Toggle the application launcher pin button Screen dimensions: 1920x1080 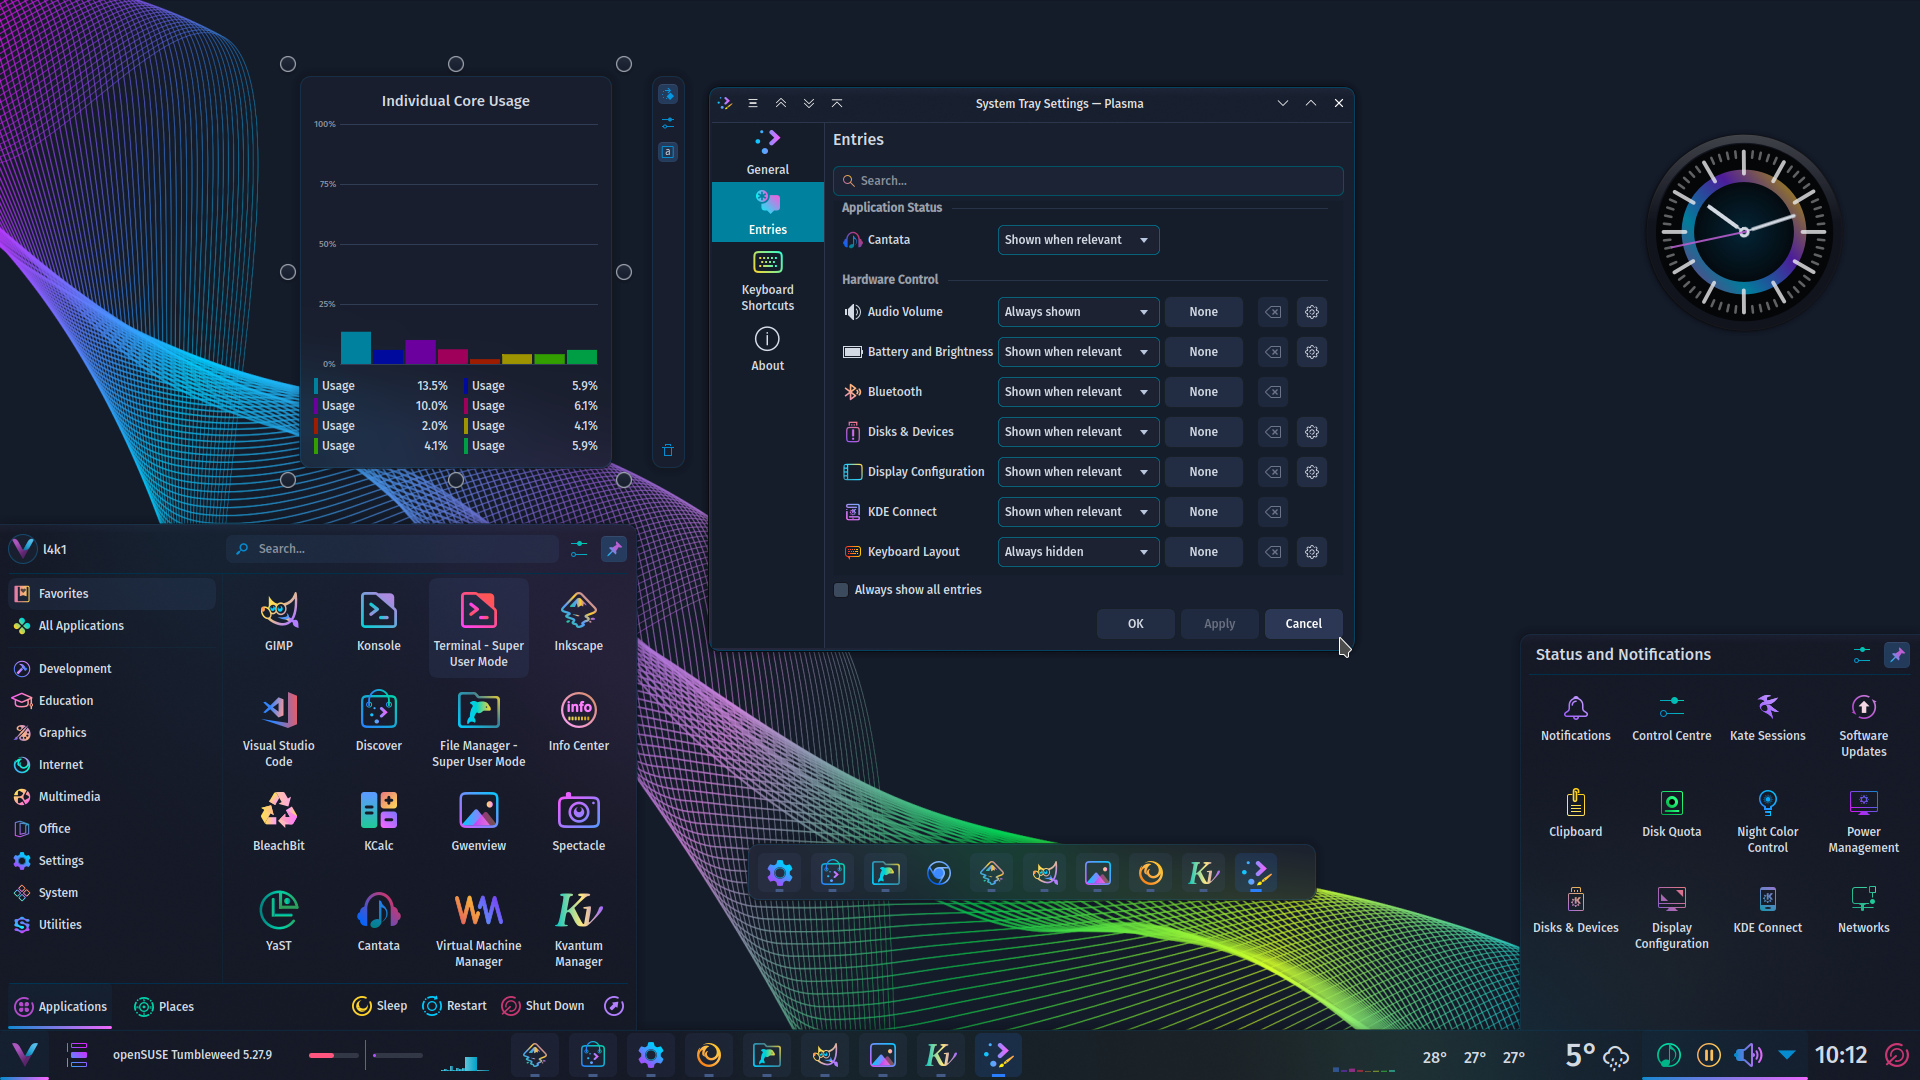tap(614, 549)
